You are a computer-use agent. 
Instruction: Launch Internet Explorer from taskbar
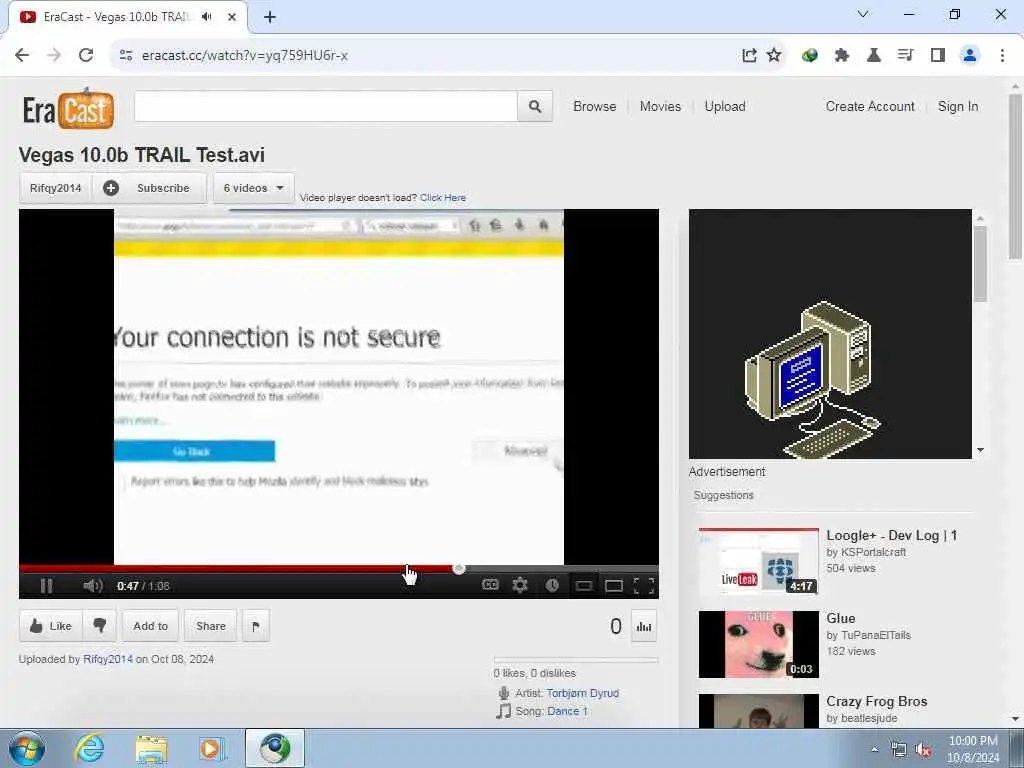[x=89, y=748]
